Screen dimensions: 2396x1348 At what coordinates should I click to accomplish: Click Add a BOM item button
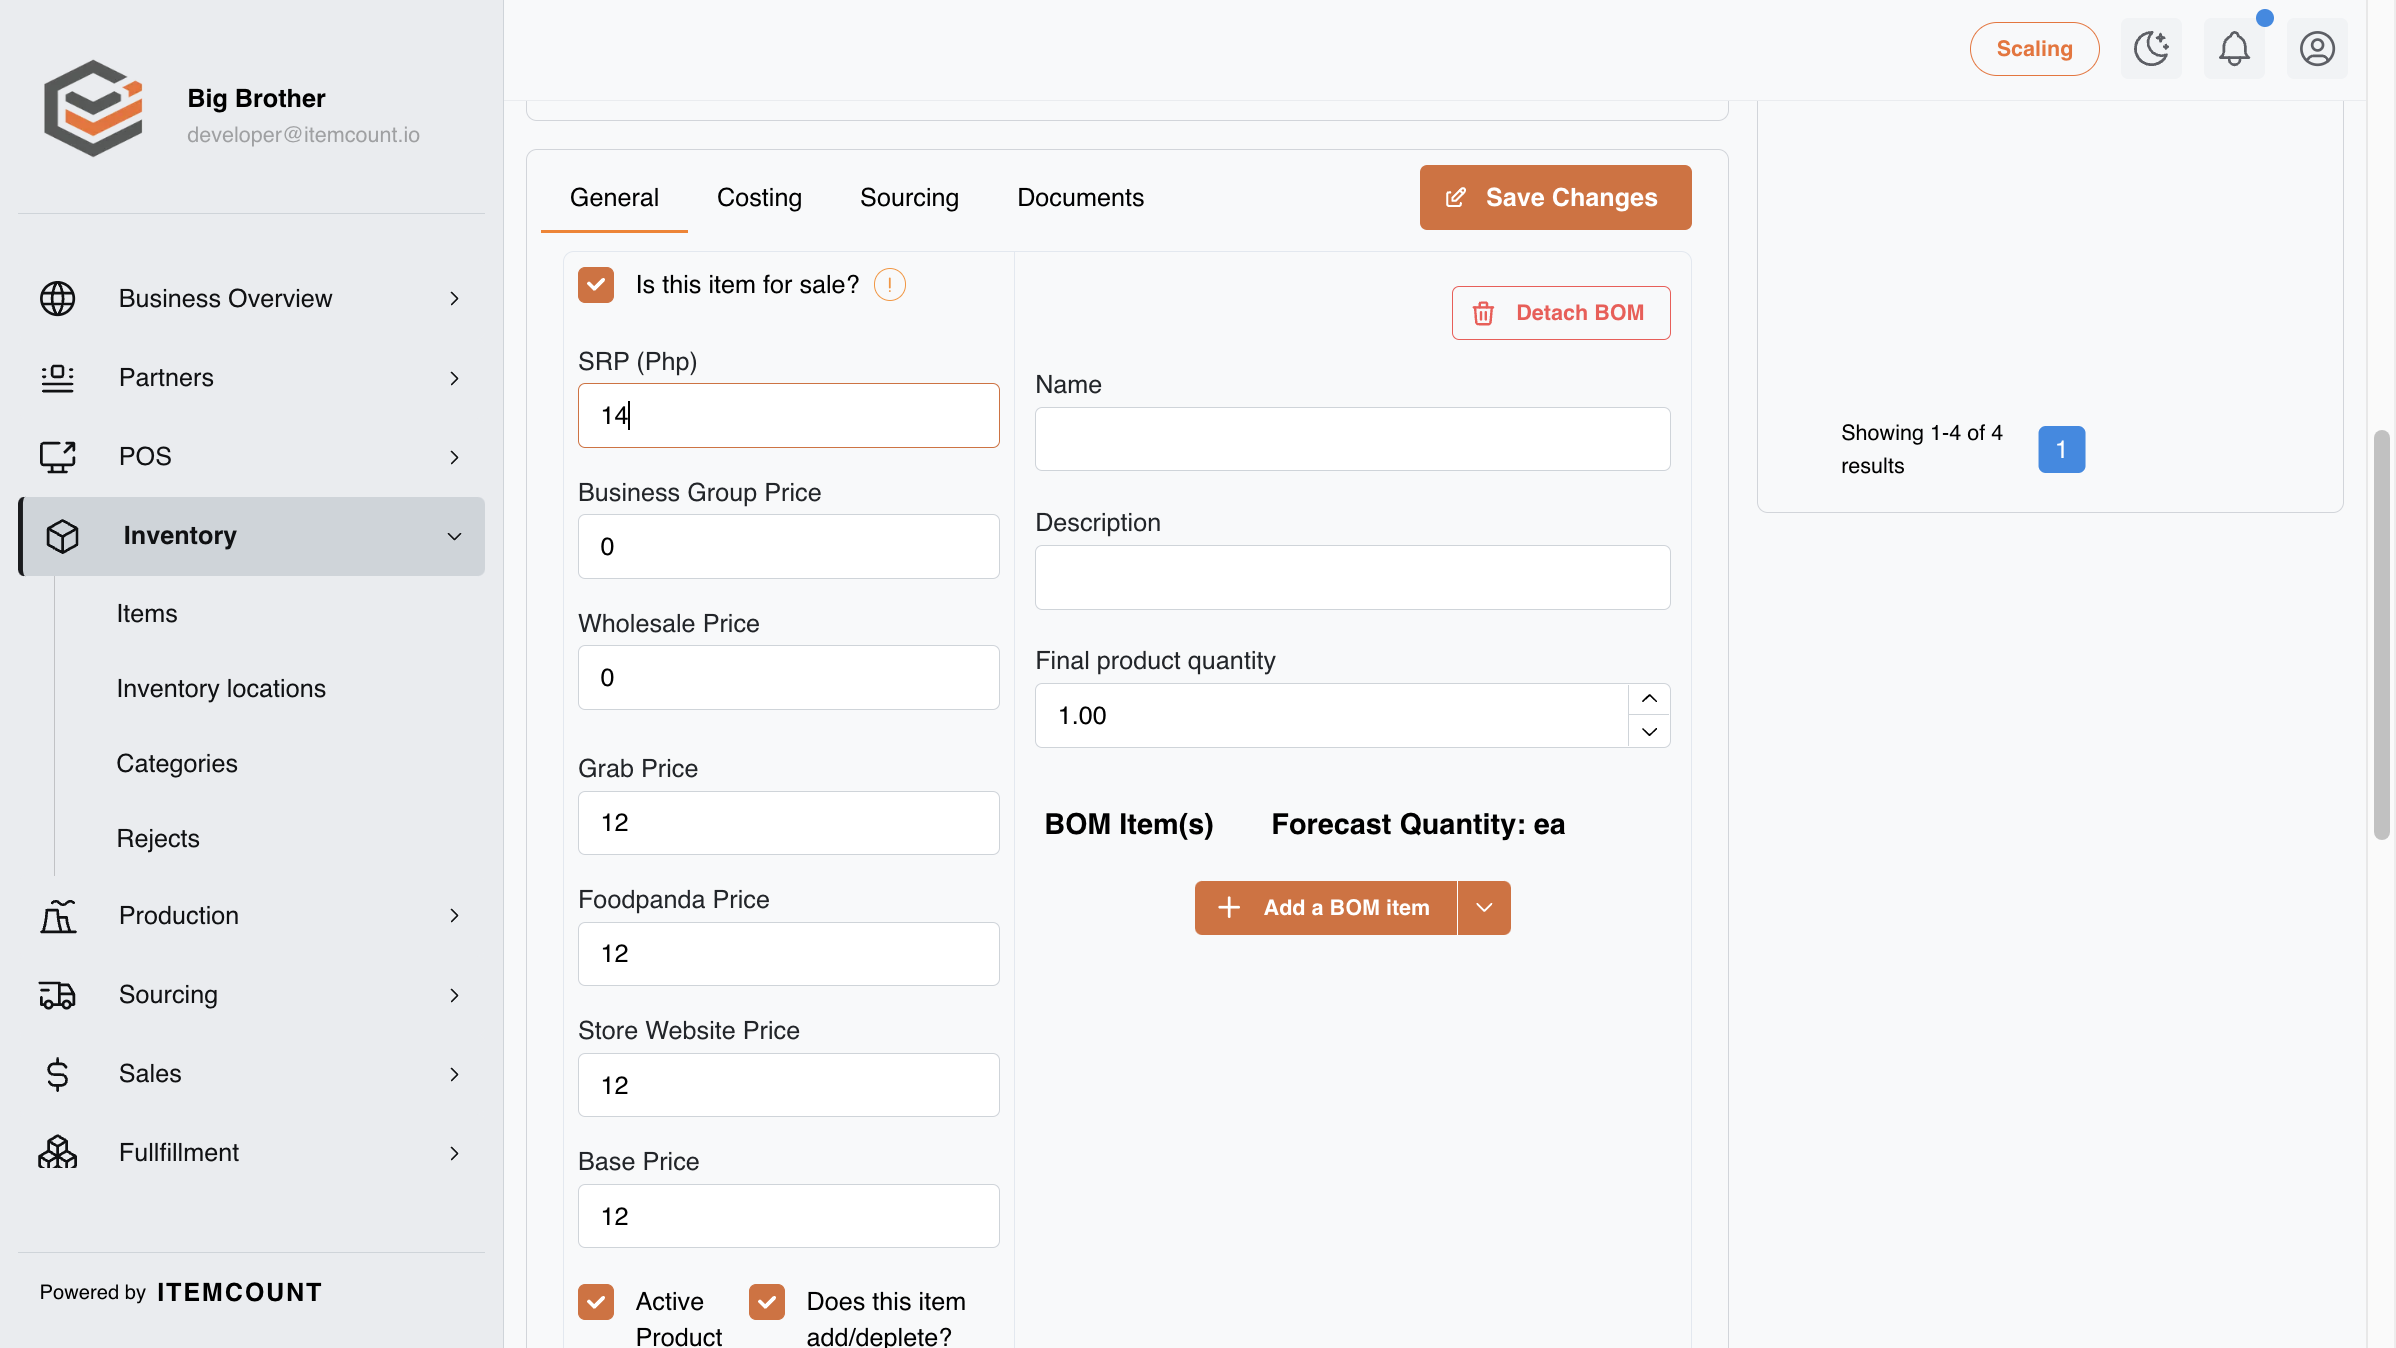point(1325,908)
